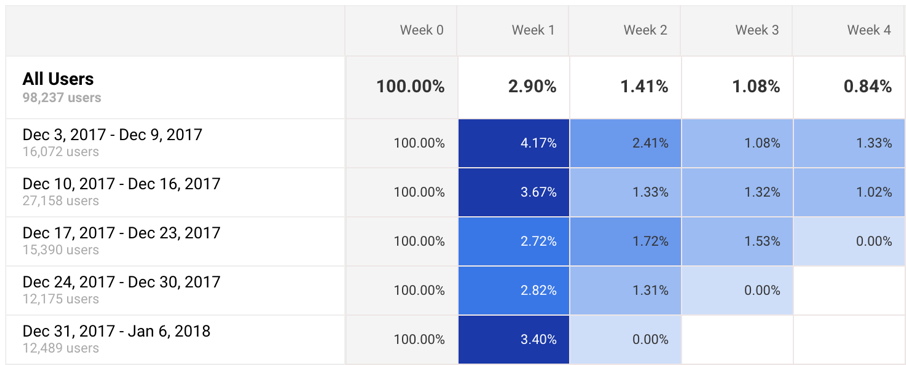Select the 1.02% Week 4 cell
Screen dimensions: 906x365
(x=849, y=192)
